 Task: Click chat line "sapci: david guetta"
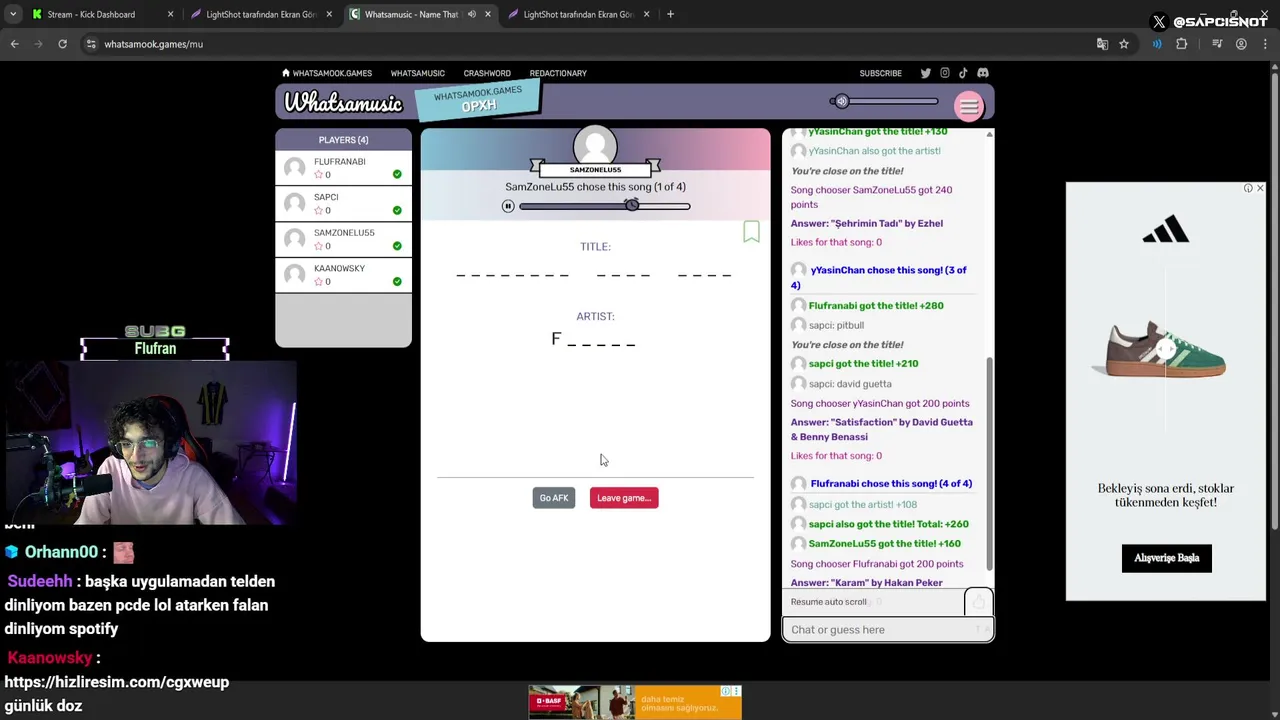850,384
